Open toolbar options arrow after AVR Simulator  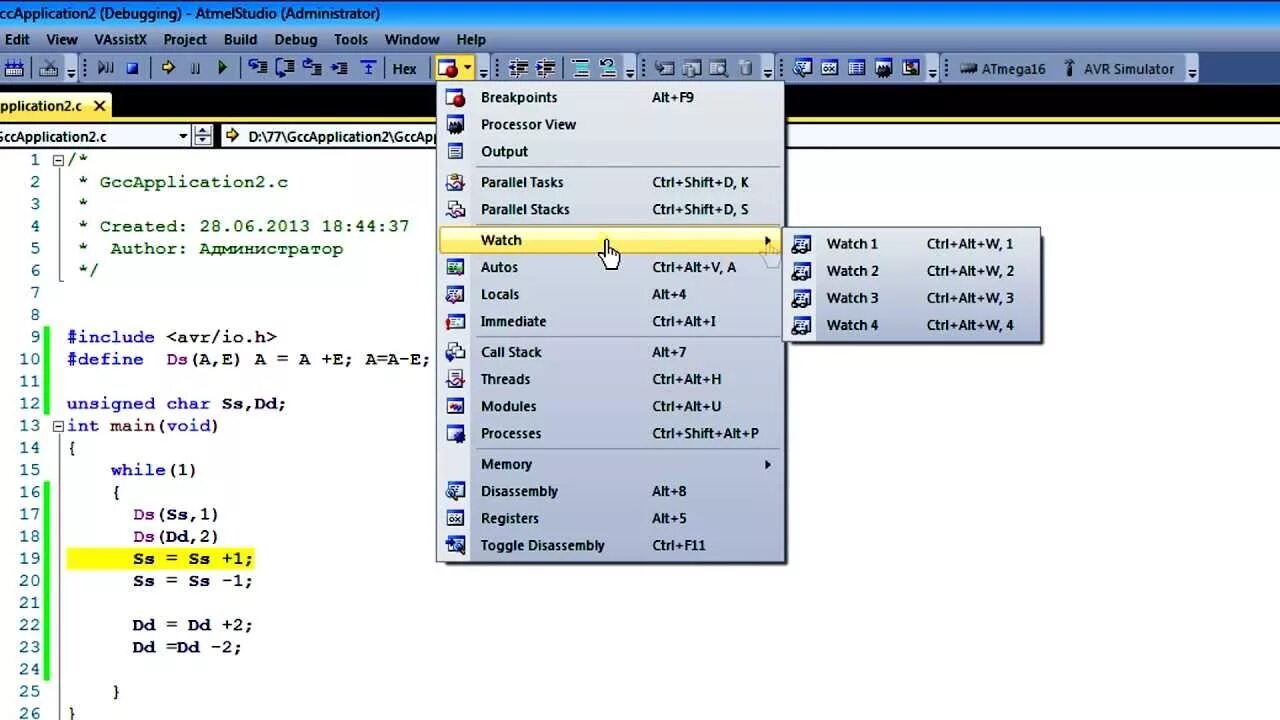[x=1191, y=70]
